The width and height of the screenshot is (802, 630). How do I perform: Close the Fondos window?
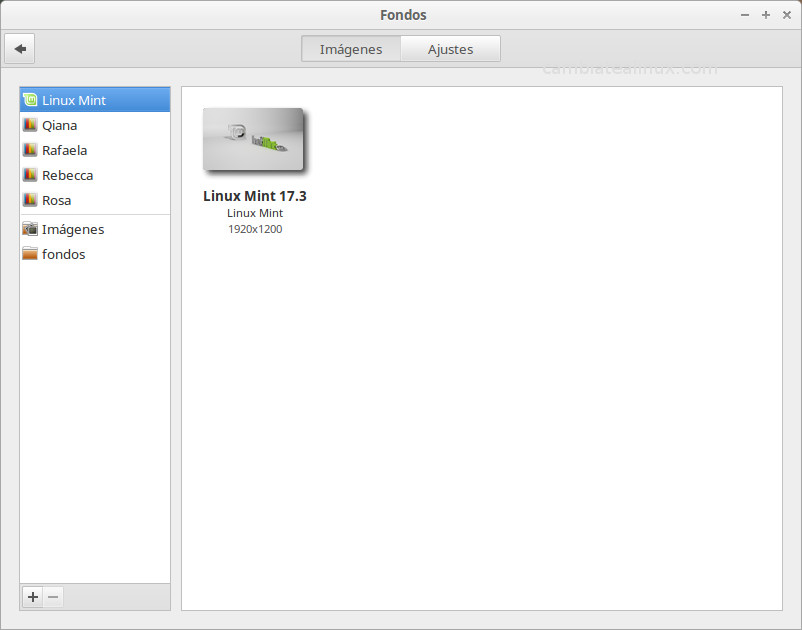tap(787, 15)
